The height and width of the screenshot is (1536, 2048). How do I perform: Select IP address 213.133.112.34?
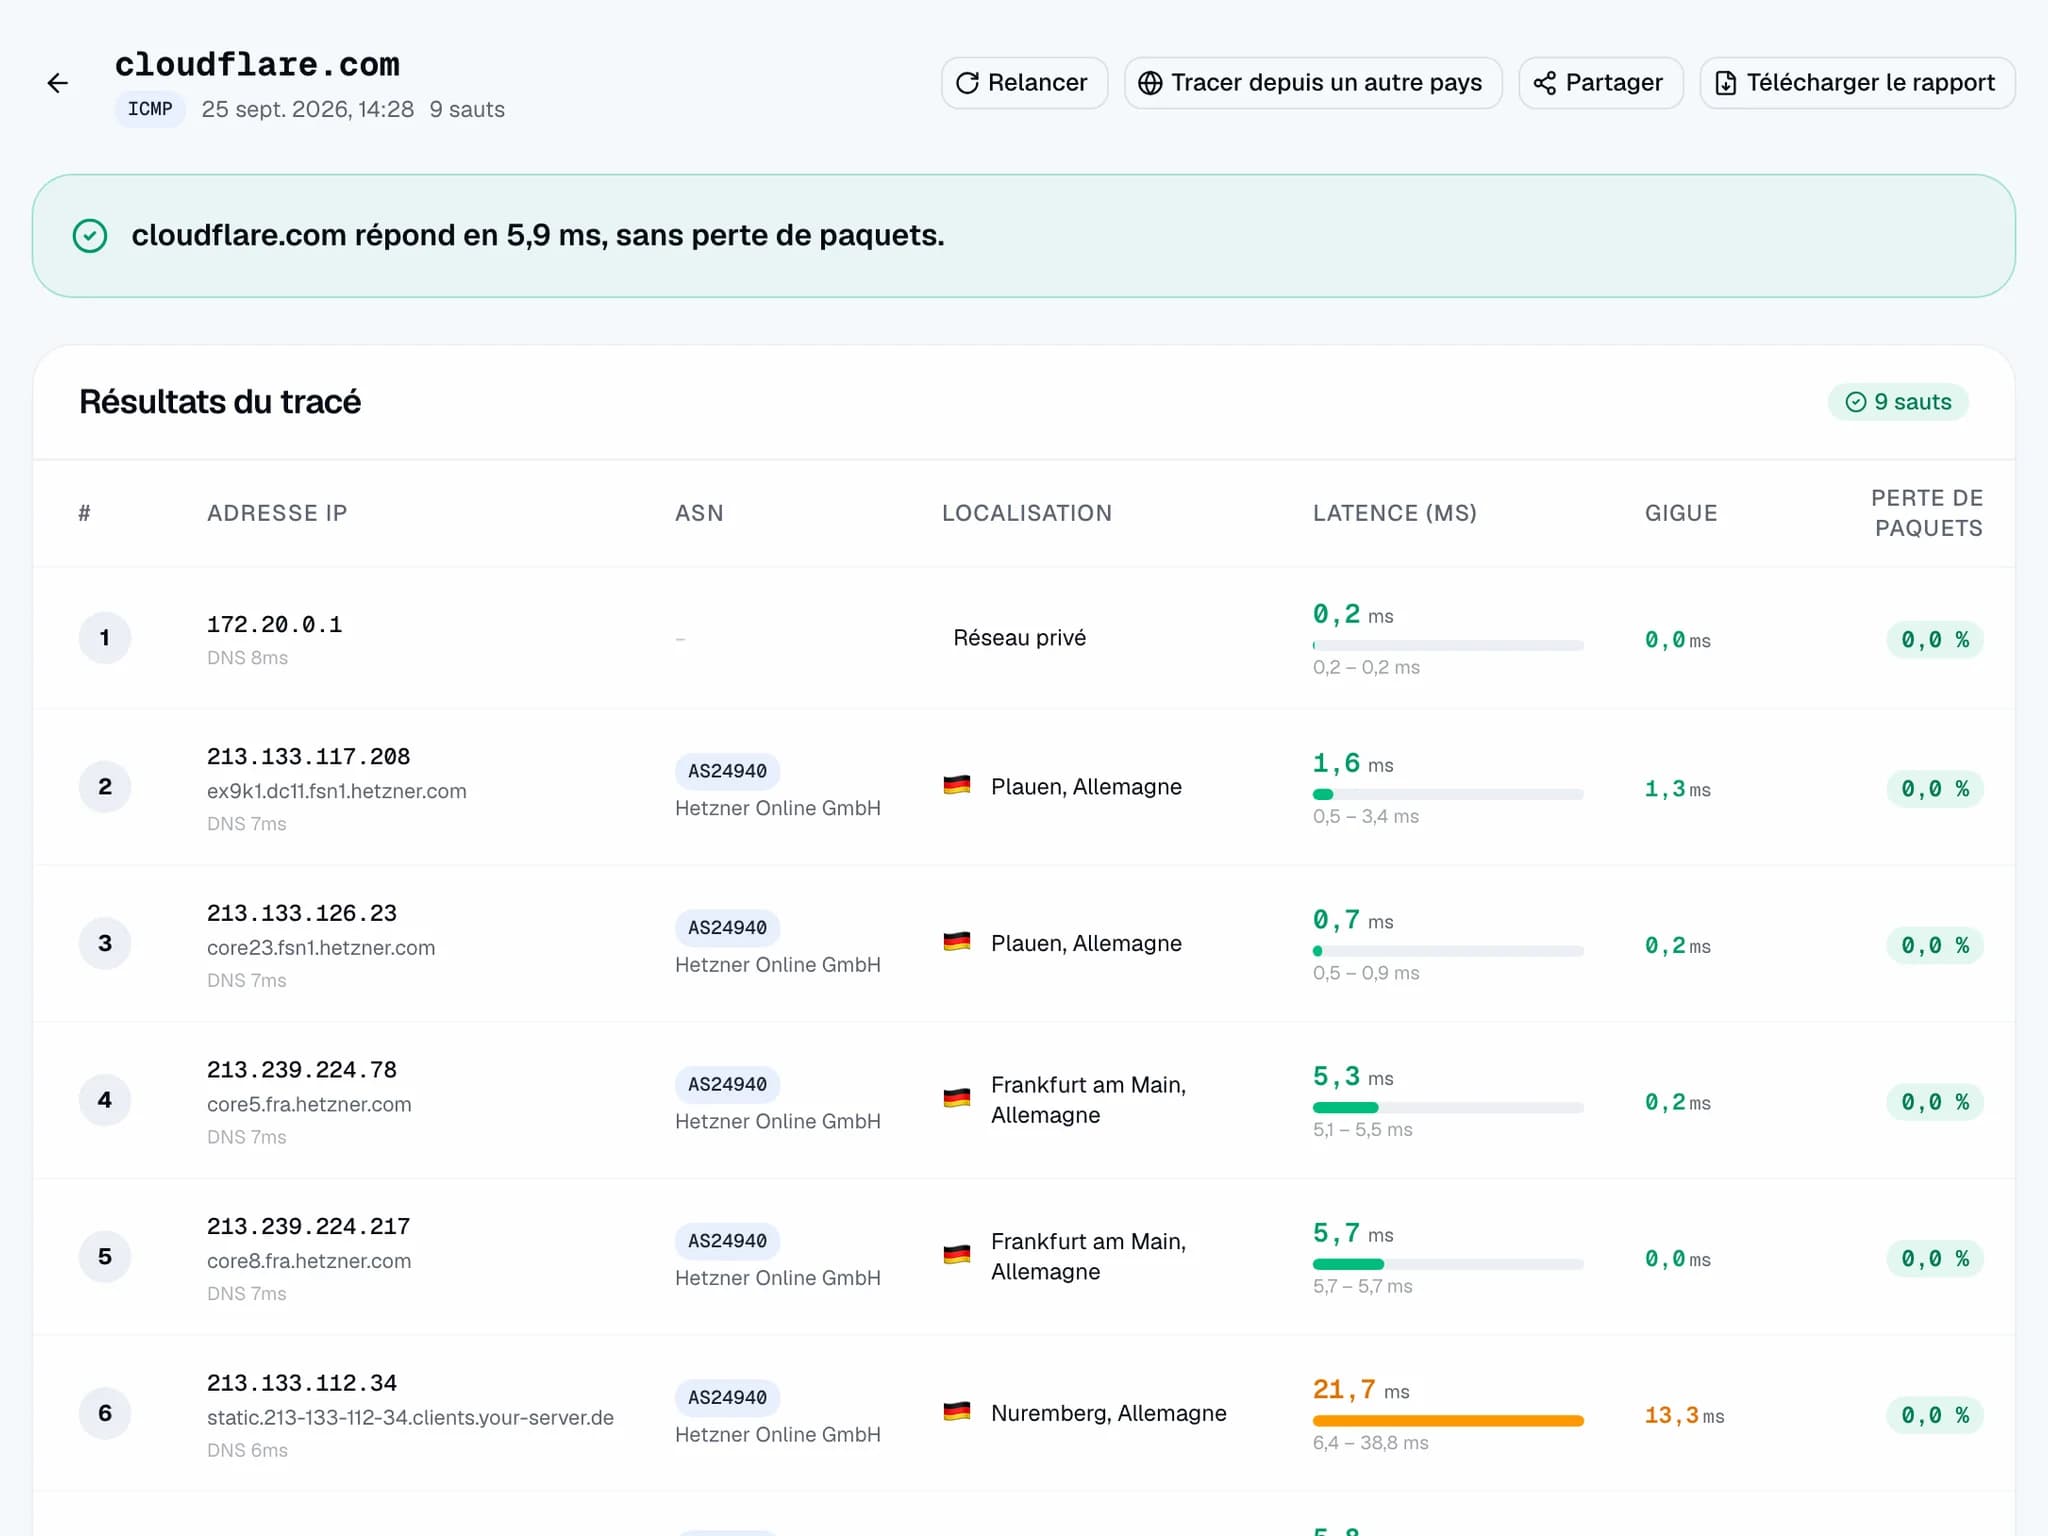pyautogui.click(x=302, y=1384)
